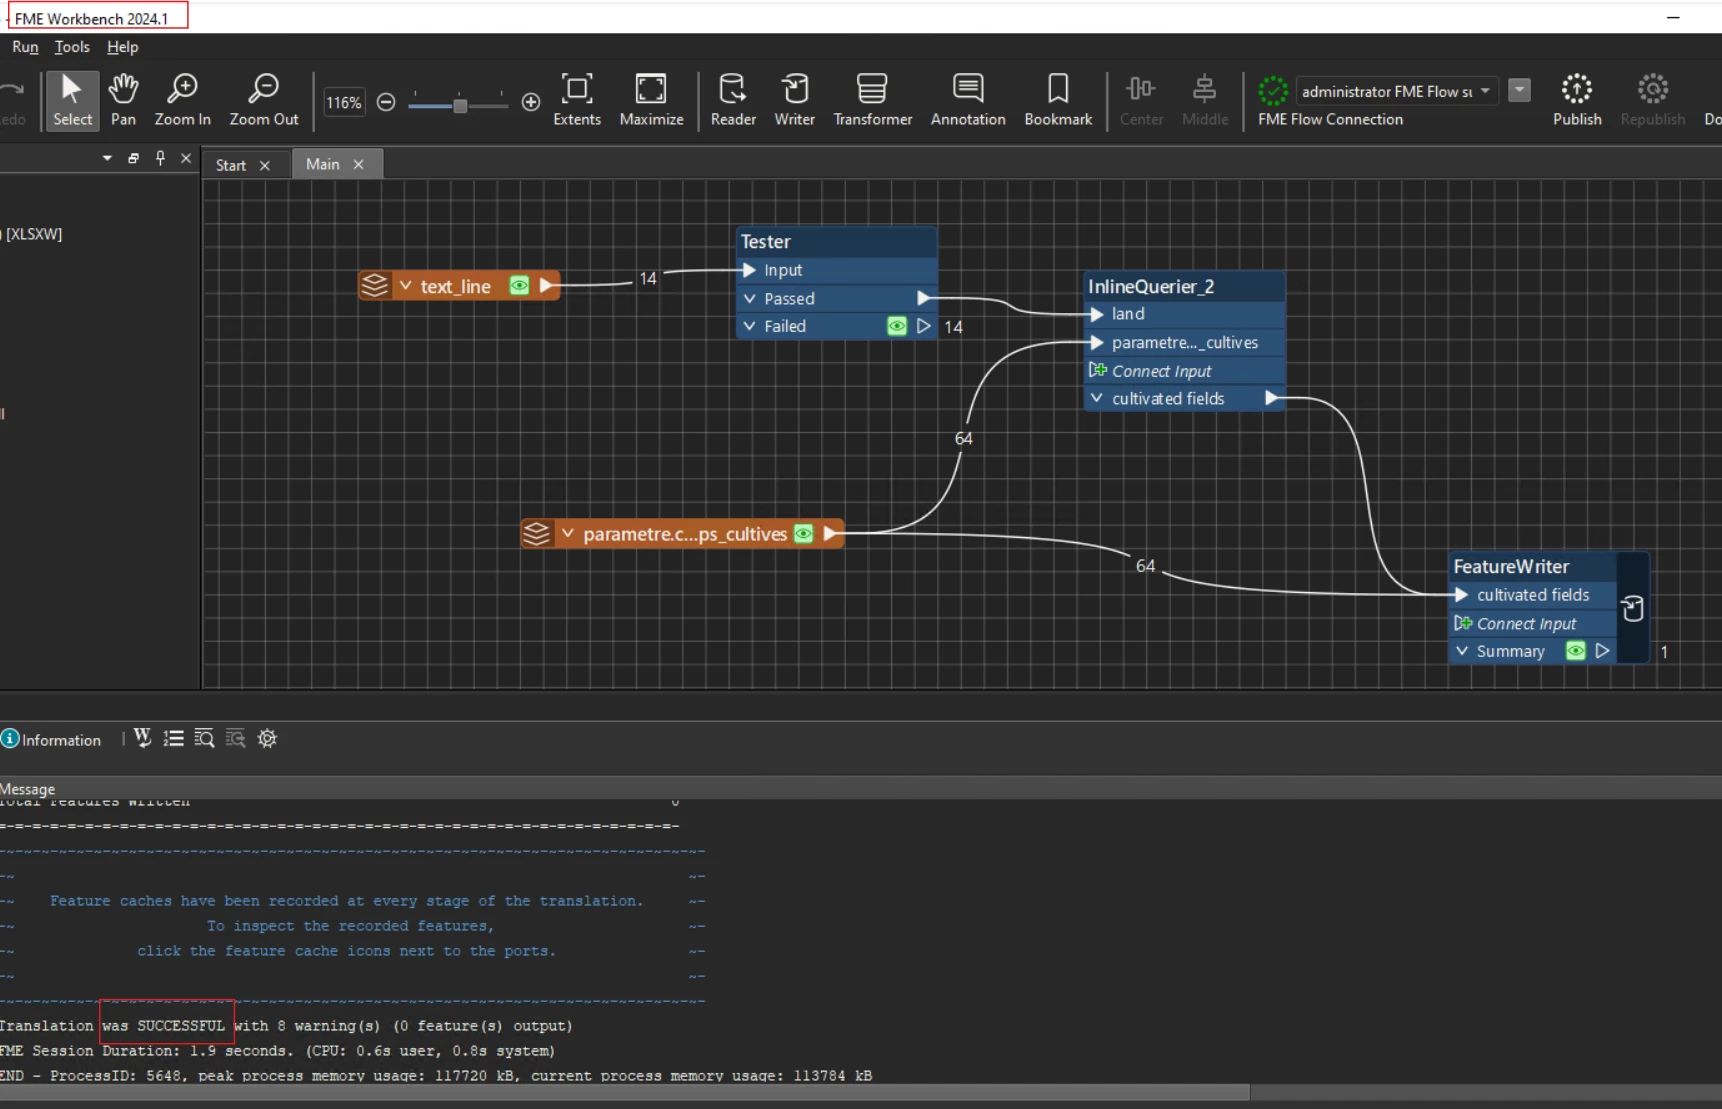Viewport: 1722px width, 1109px height.
Task: Open the Tools menu
Action: click(x=72, y=47)
